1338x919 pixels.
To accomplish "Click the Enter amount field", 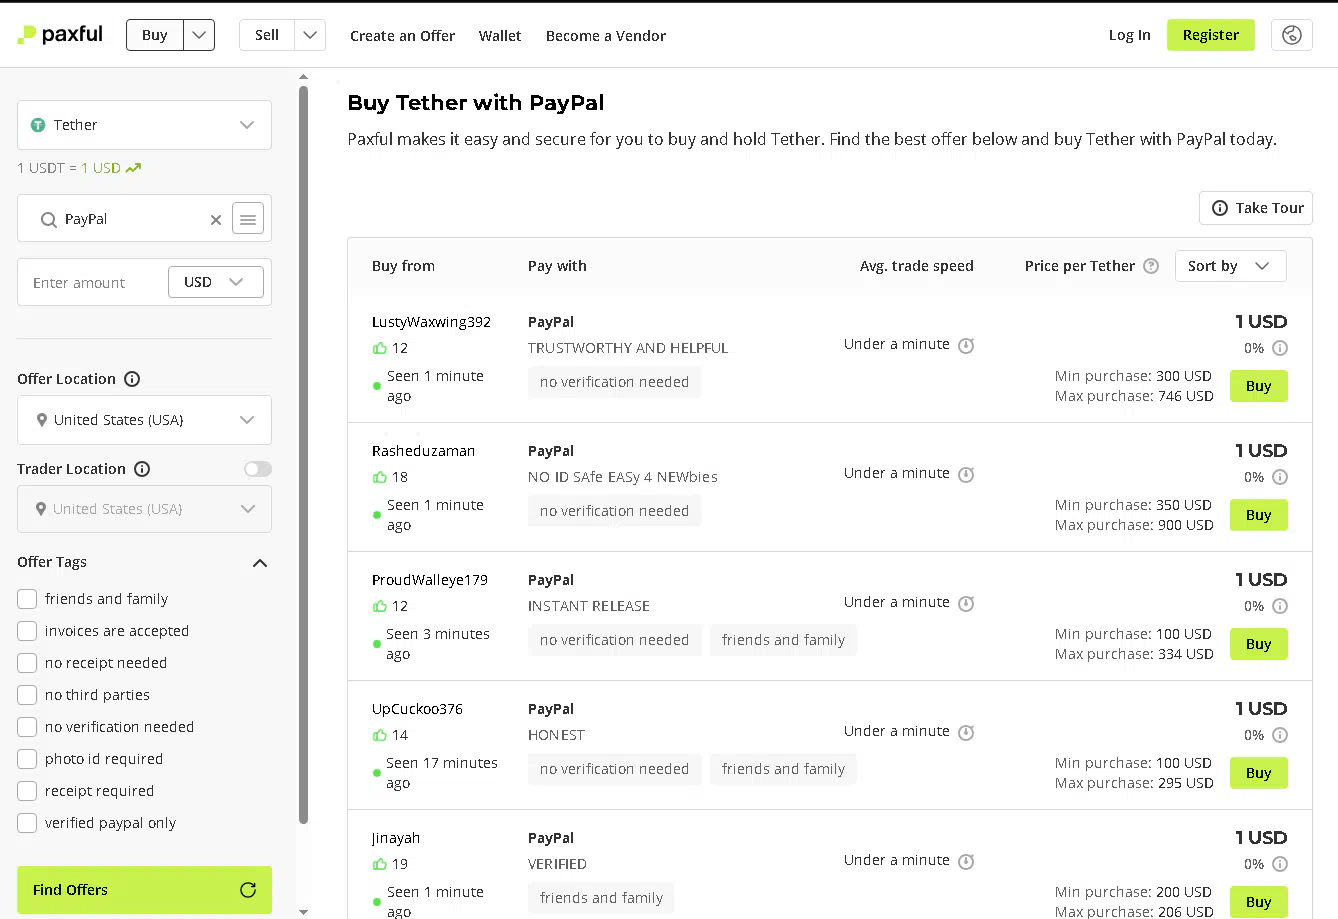I will point(93,283).
